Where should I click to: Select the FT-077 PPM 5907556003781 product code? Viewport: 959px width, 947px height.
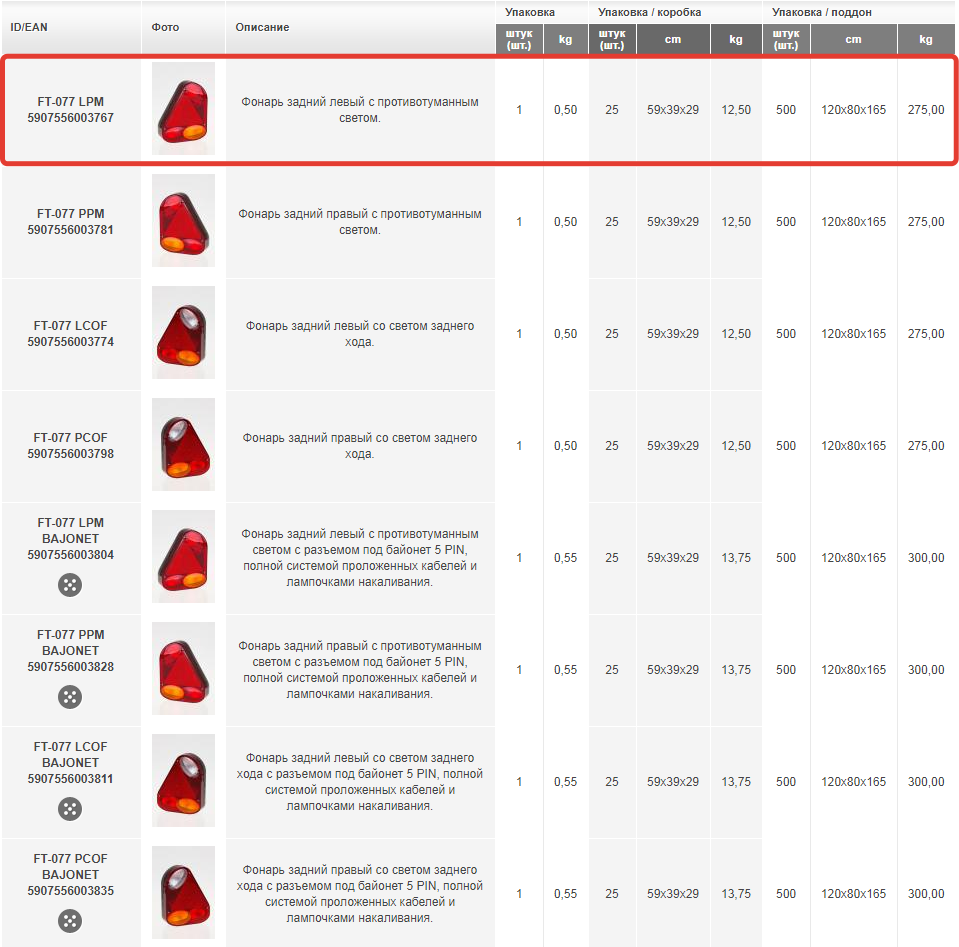(x=70, y=222)
